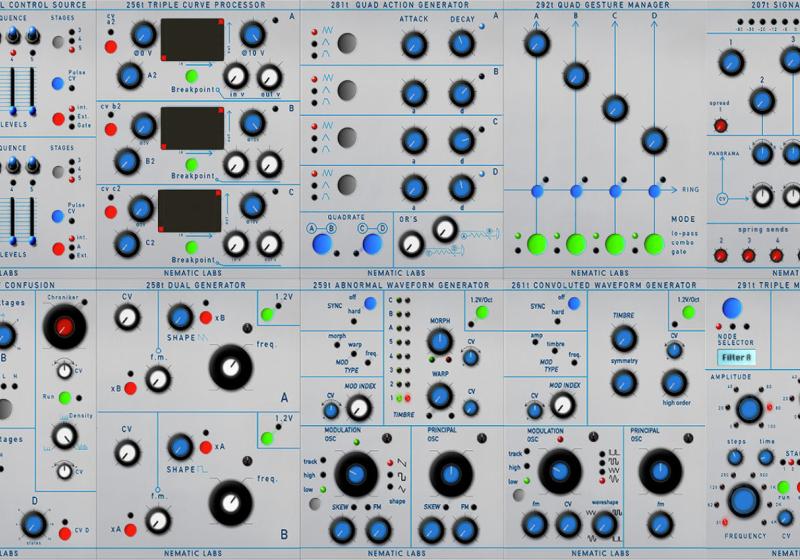Click the WARP knob in Abnormal Waveform Generator
The height and width of the screenshot is (560, 800).
pos(440,396)
